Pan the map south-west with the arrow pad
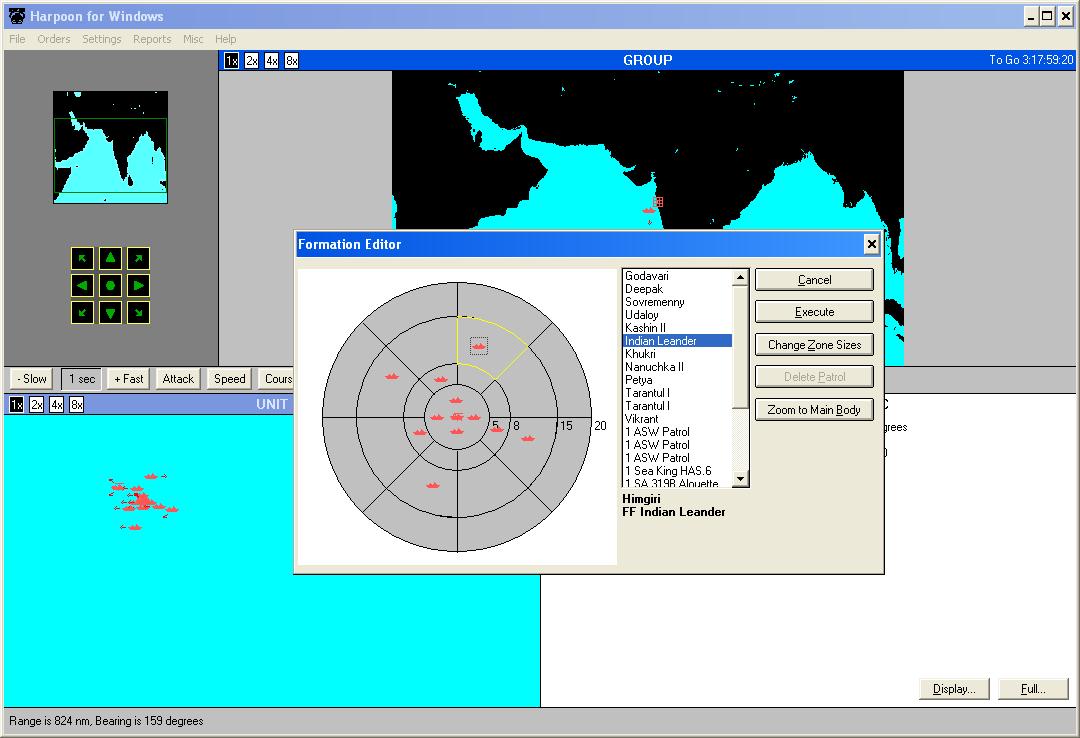 83,312
